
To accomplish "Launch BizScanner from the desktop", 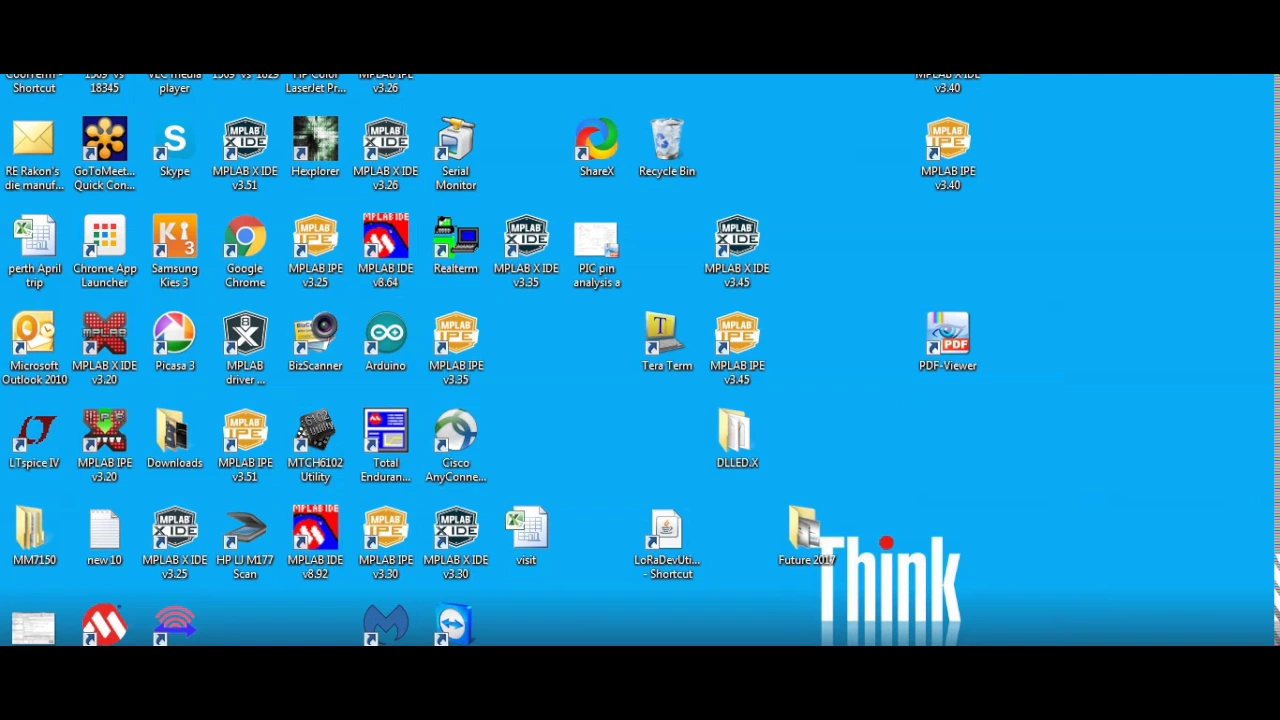I will (315, 342).
